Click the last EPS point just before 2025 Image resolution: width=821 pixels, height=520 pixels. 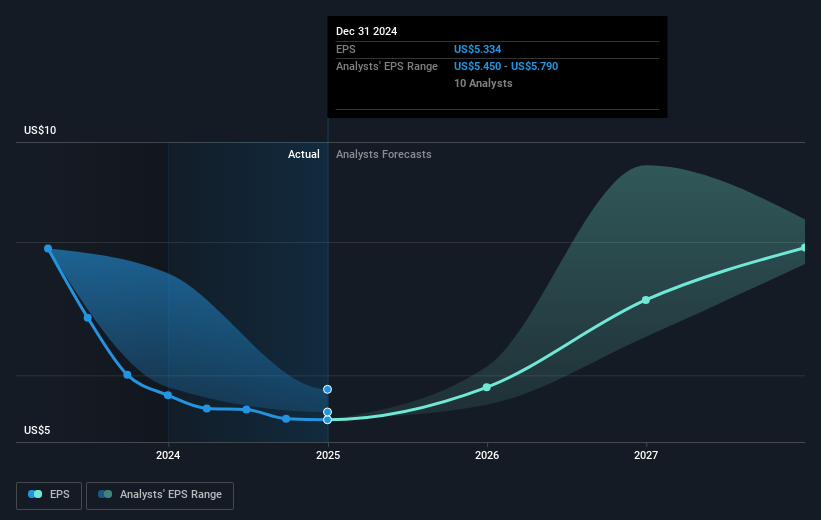286,418
